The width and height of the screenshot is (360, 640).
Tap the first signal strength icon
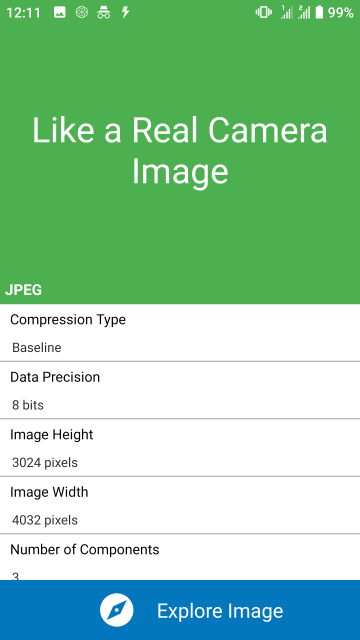click(287, 13)
